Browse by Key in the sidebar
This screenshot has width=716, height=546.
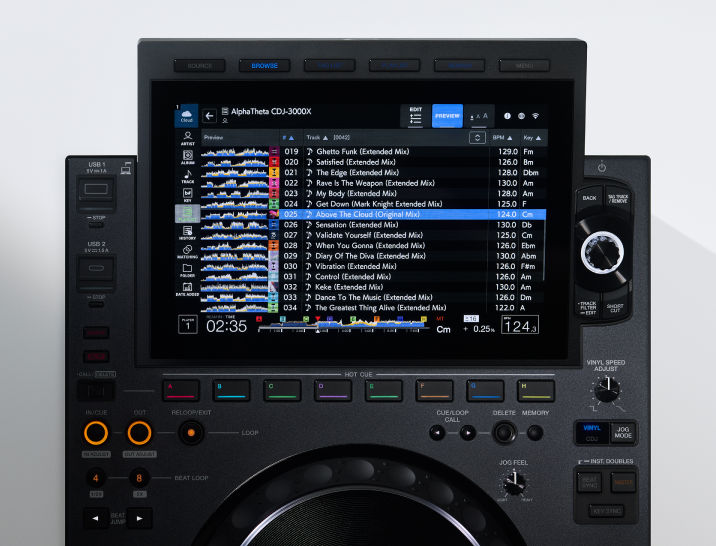187,195
